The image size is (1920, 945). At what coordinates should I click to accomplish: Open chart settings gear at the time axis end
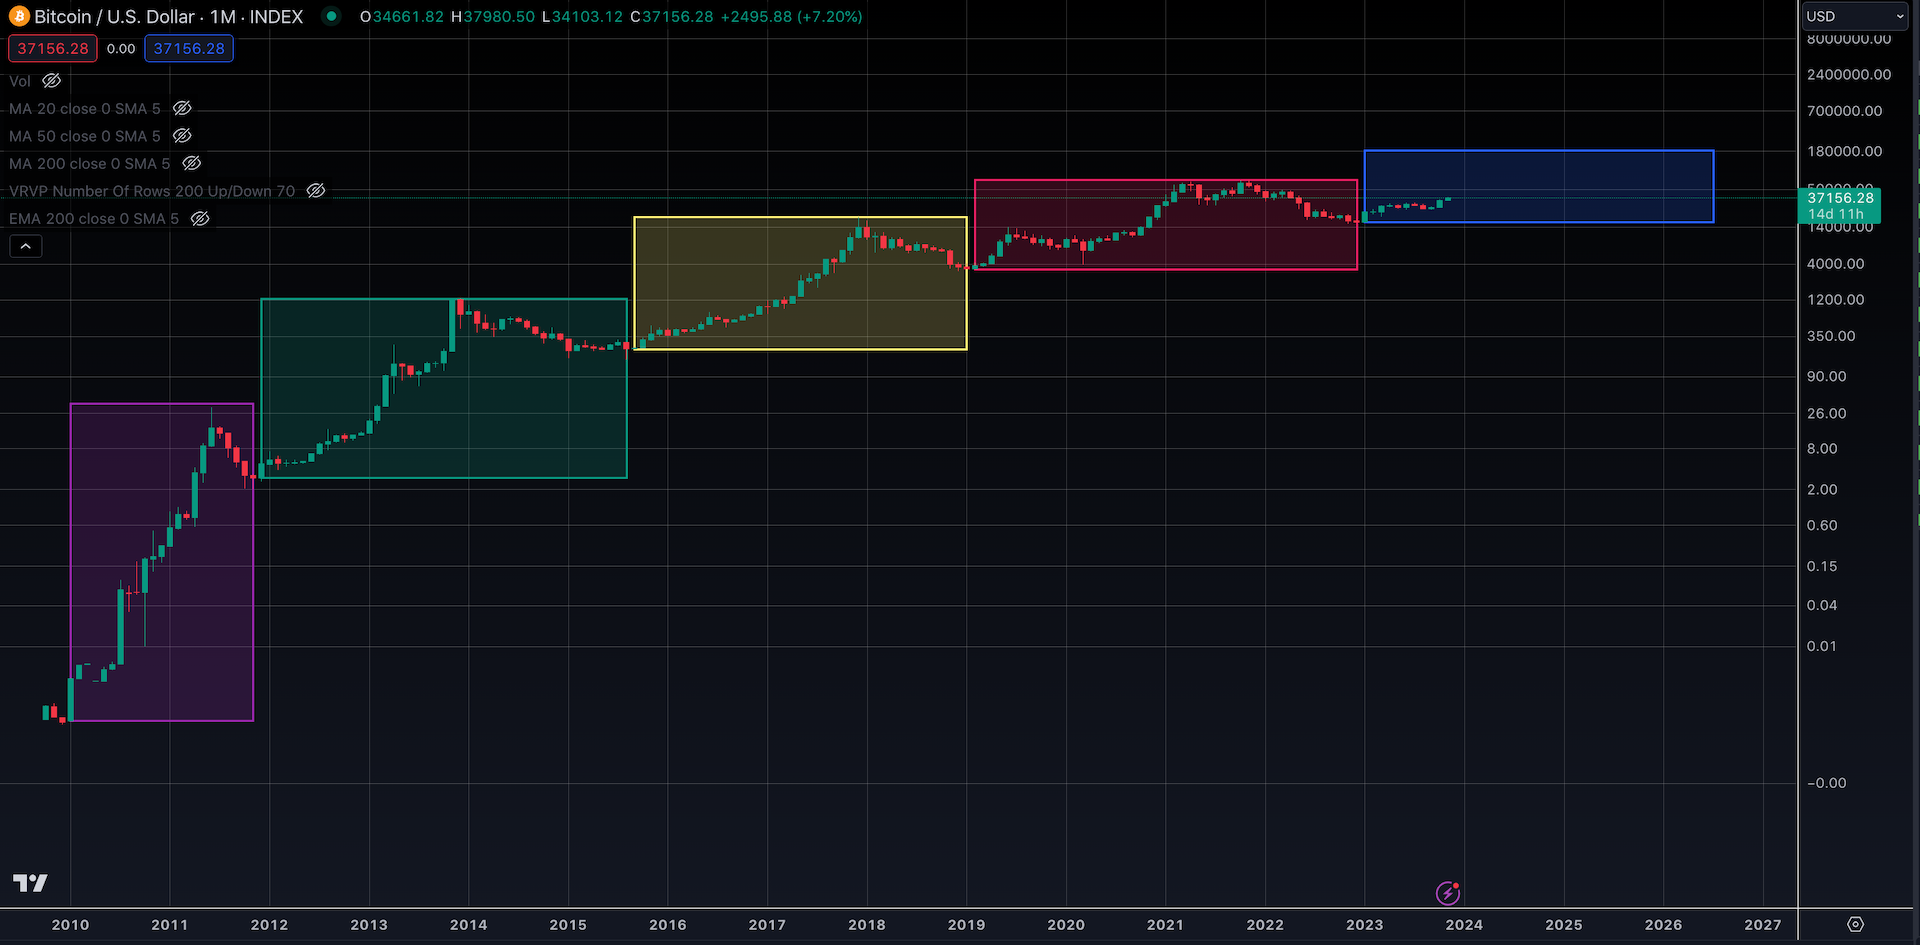click(x=1855, y=924)
